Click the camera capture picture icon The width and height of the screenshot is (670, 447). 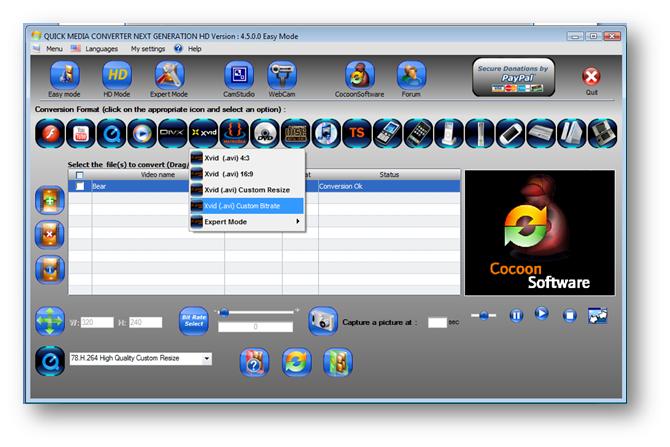point(323,321)
